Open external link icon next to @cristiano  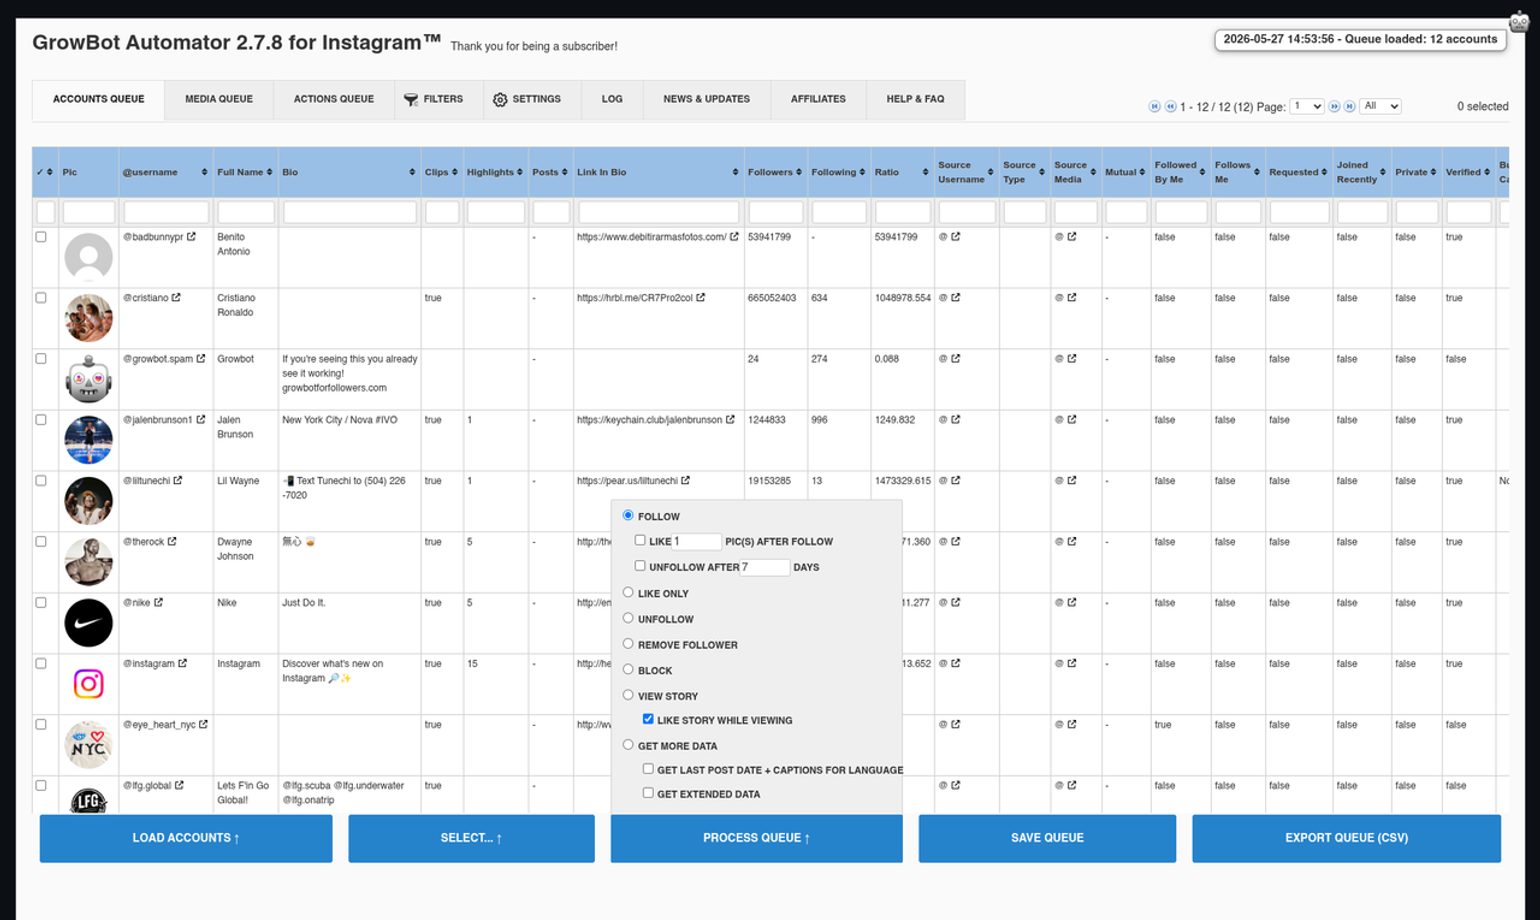coord(176,298)
